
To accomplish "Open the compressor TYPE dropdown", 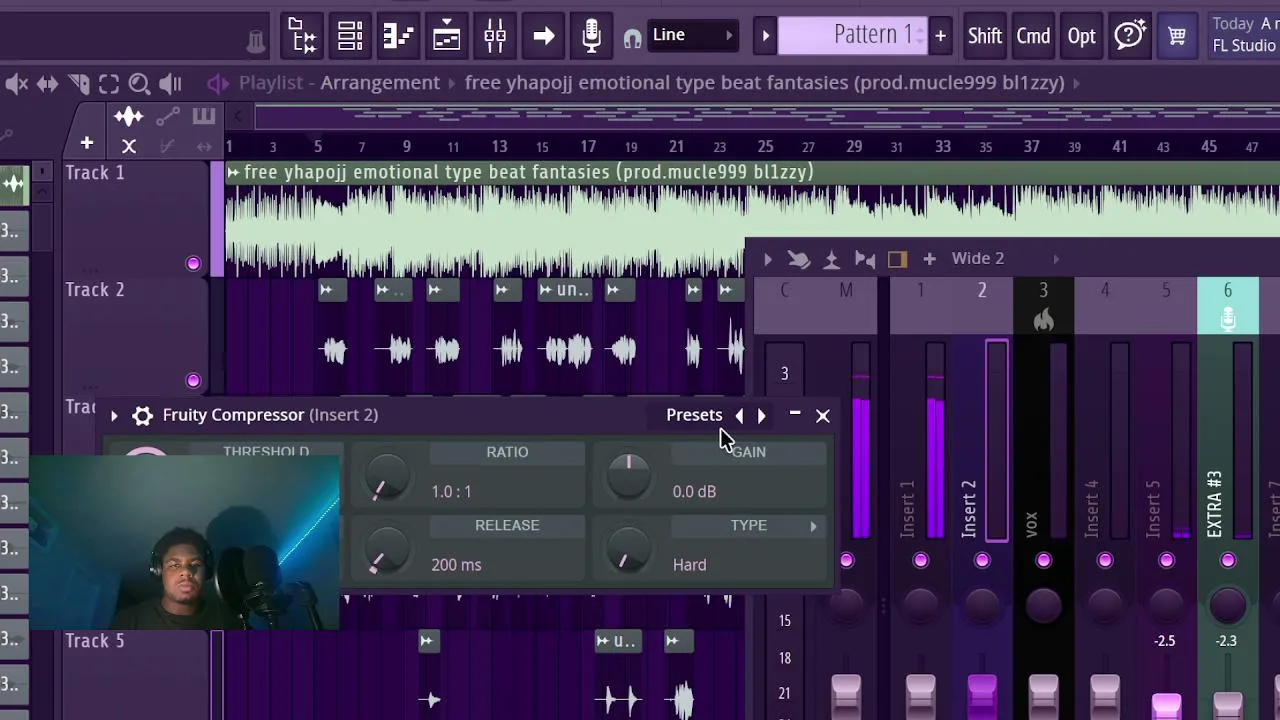I will [748, 526].
